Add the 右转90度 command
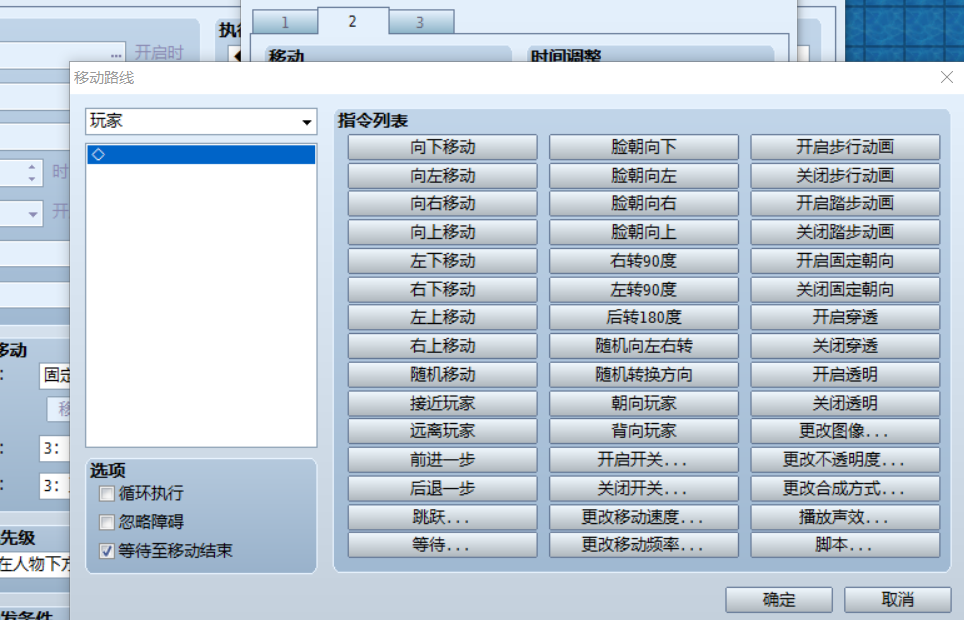This screenshot has height=620, width=964. (x=644, y=261)
